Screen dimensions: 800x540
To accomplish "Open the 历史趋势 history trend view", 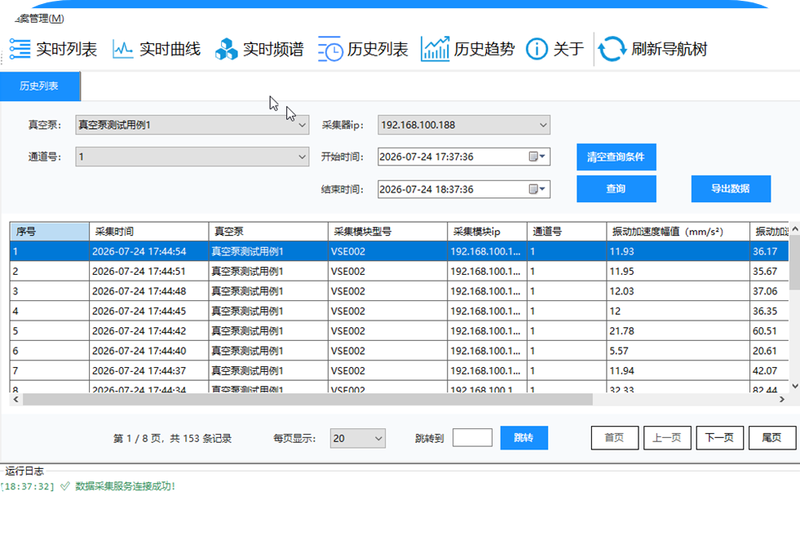I will (x=468, y=49).
